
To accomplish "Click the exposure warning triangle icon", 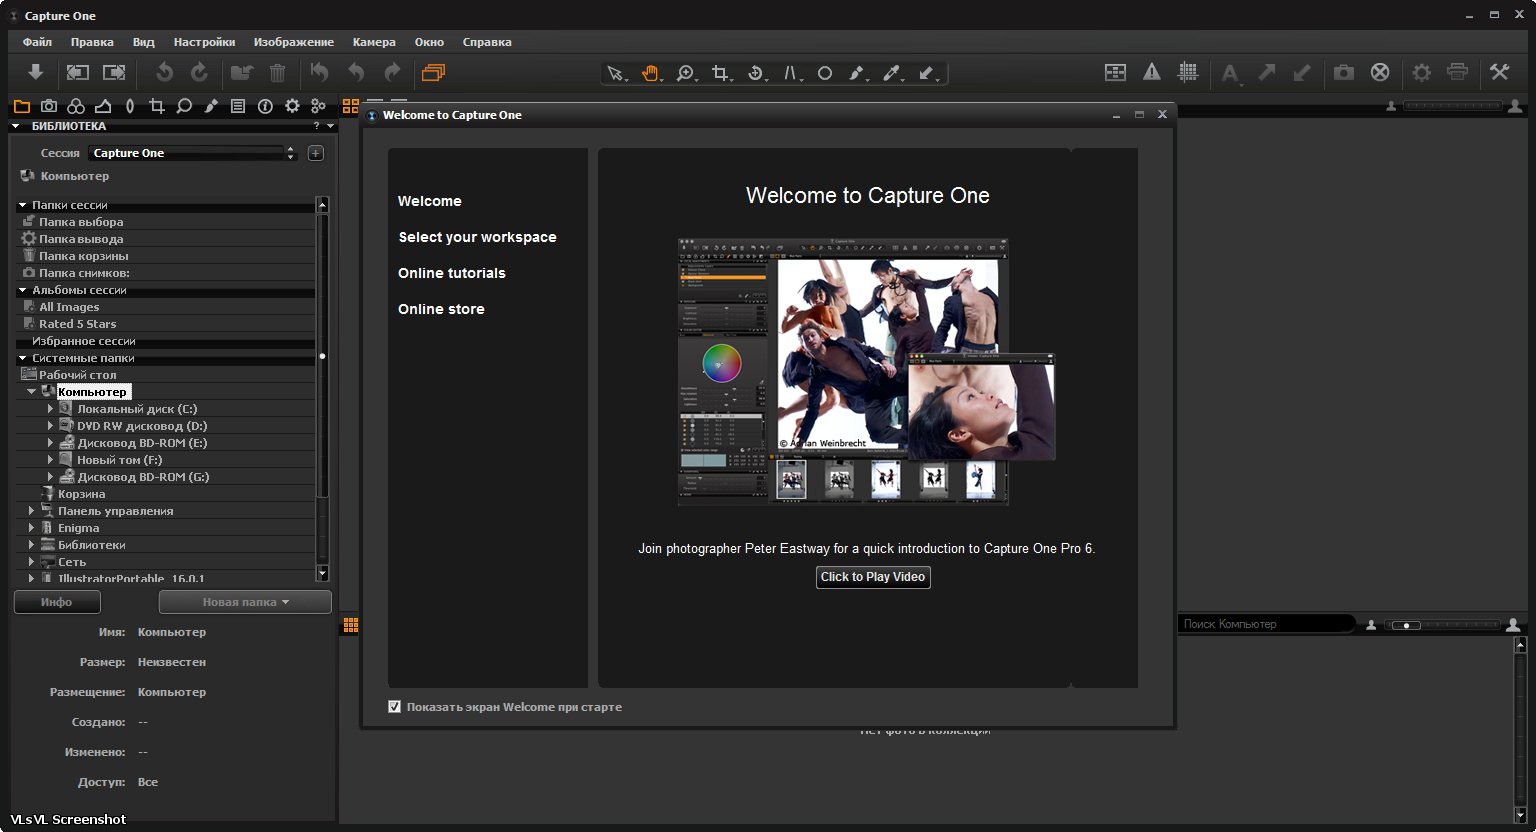I will [1152, 72].
